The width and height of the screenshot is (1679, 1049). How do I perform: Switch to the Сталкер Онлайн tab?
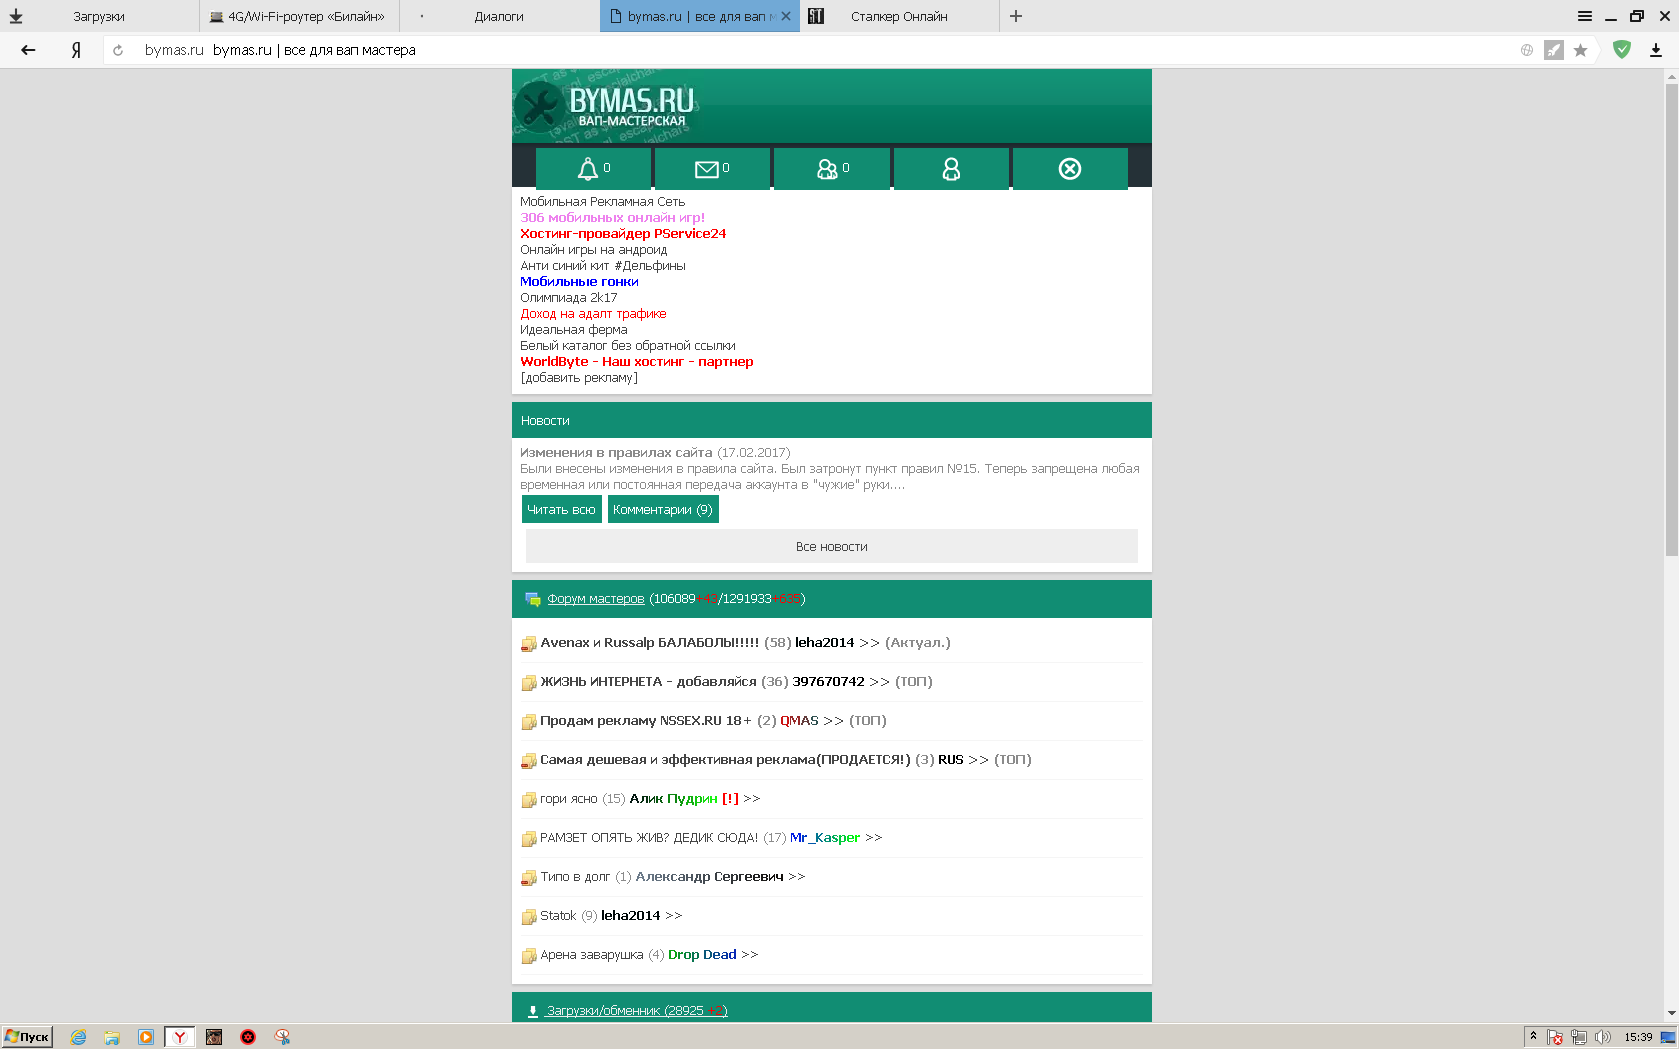(x=898, y=16)
